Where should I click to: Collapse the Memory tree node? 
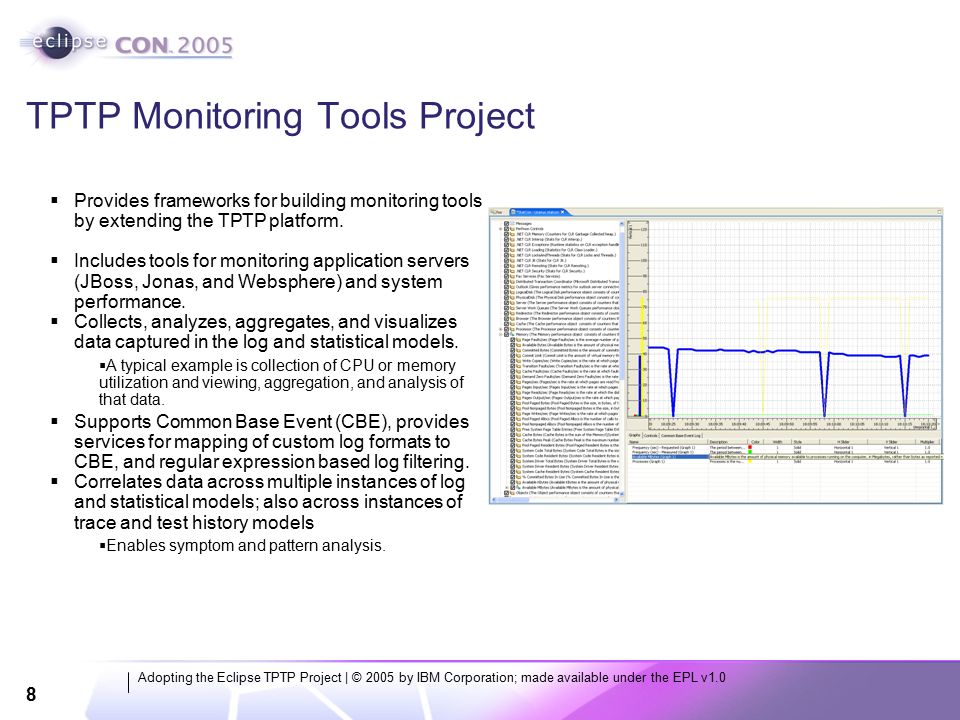coord(501,334)
